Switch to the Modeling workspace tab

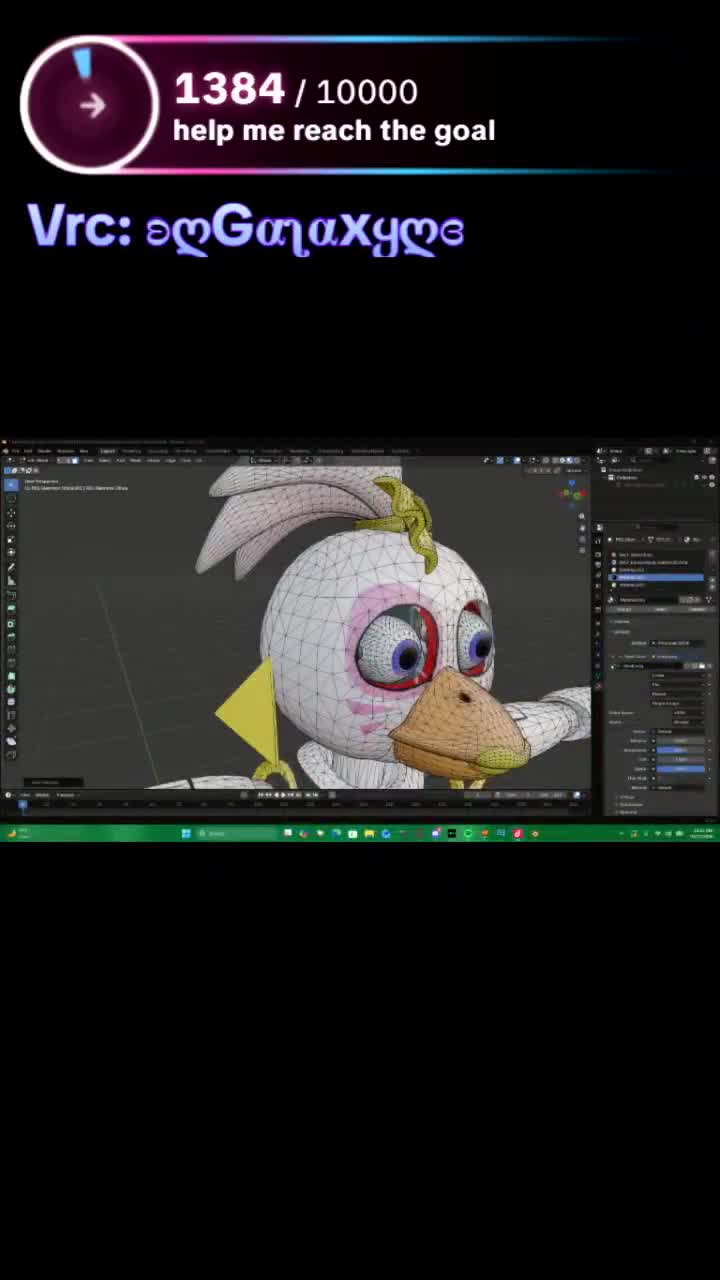click(131, 451)
